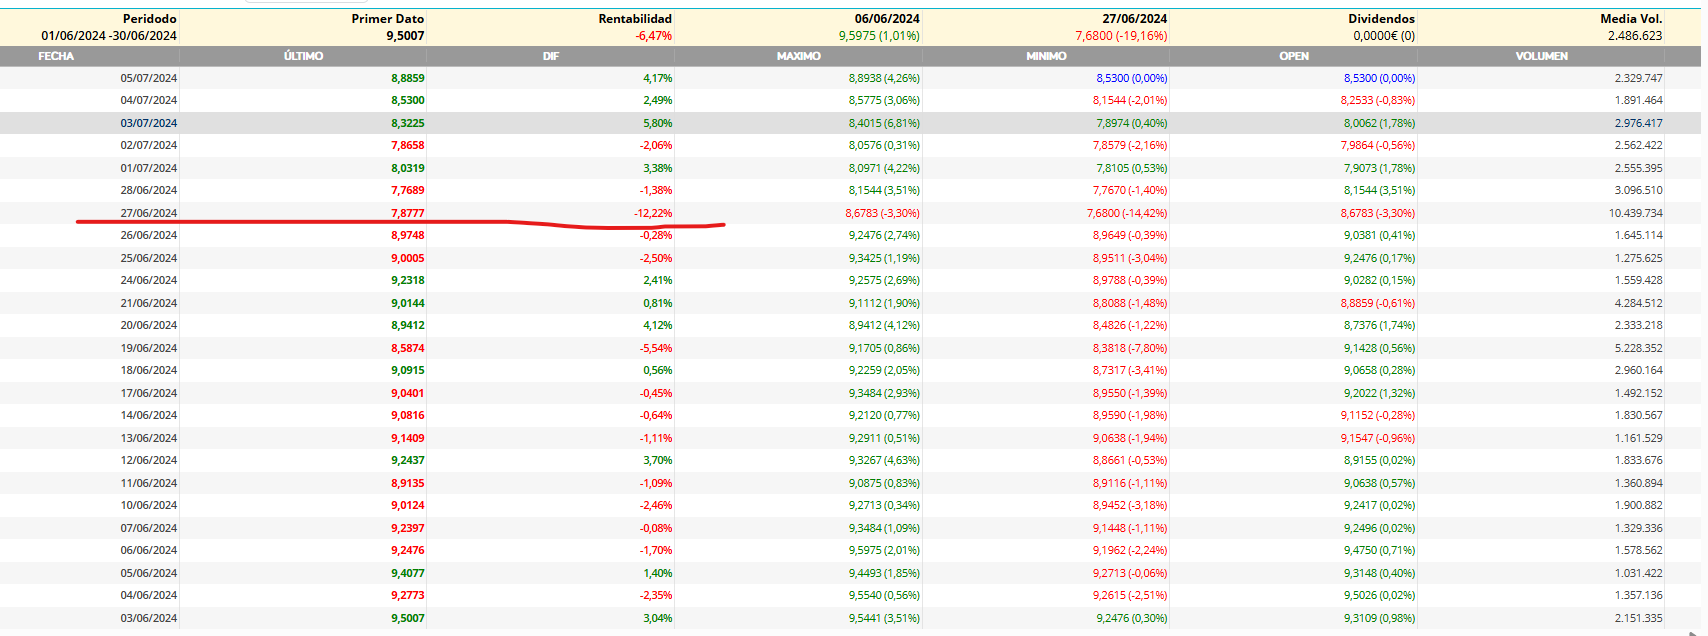Sort by the ÚLTIMO column header
The height and width of the screenshot is (636, 1708).
[303, 56]
